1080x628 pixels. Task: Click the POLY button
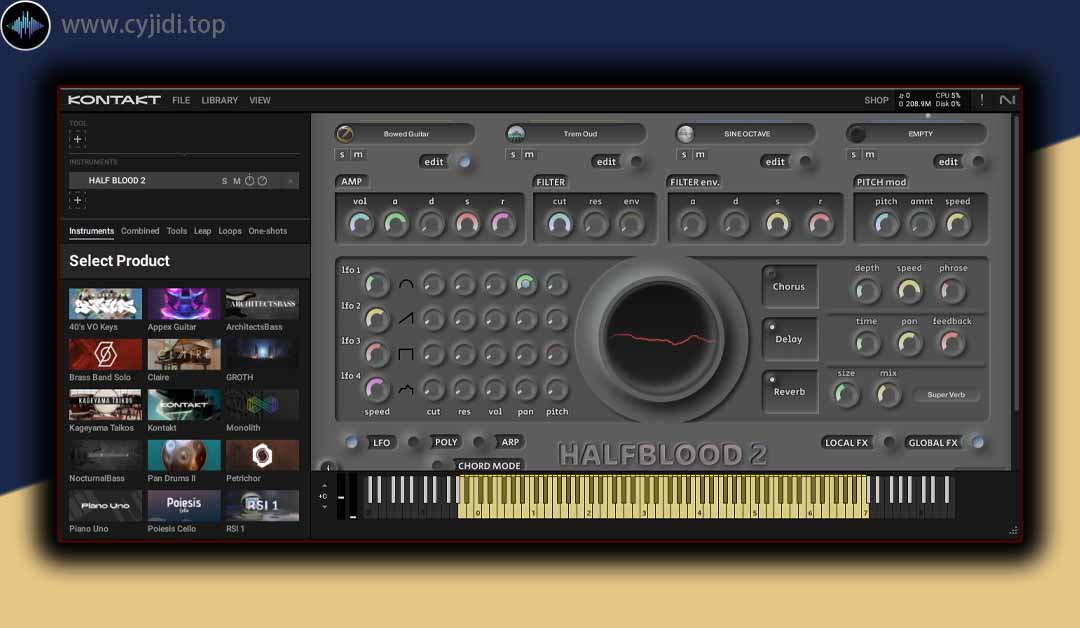(446, 442)
